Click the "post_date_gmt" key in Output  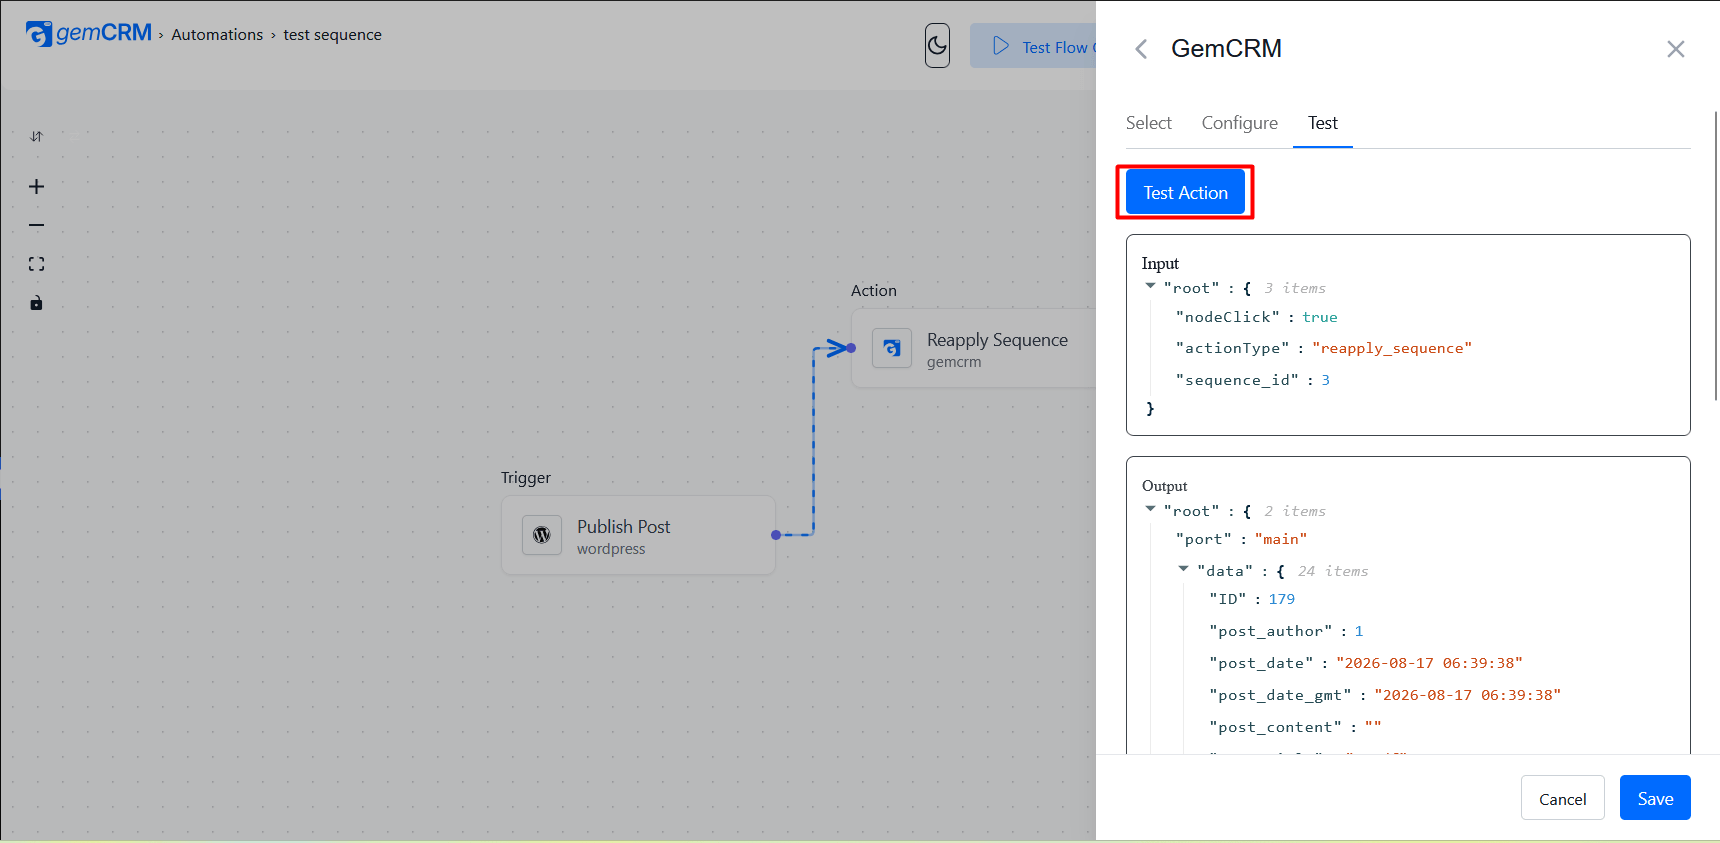(1280, 695)
